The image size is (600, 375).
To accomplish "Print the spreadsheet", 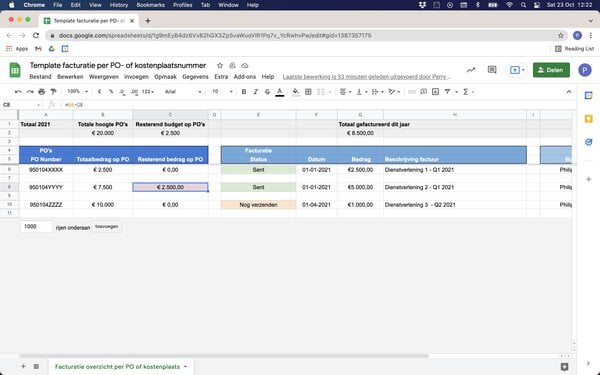I will point(42,92).
